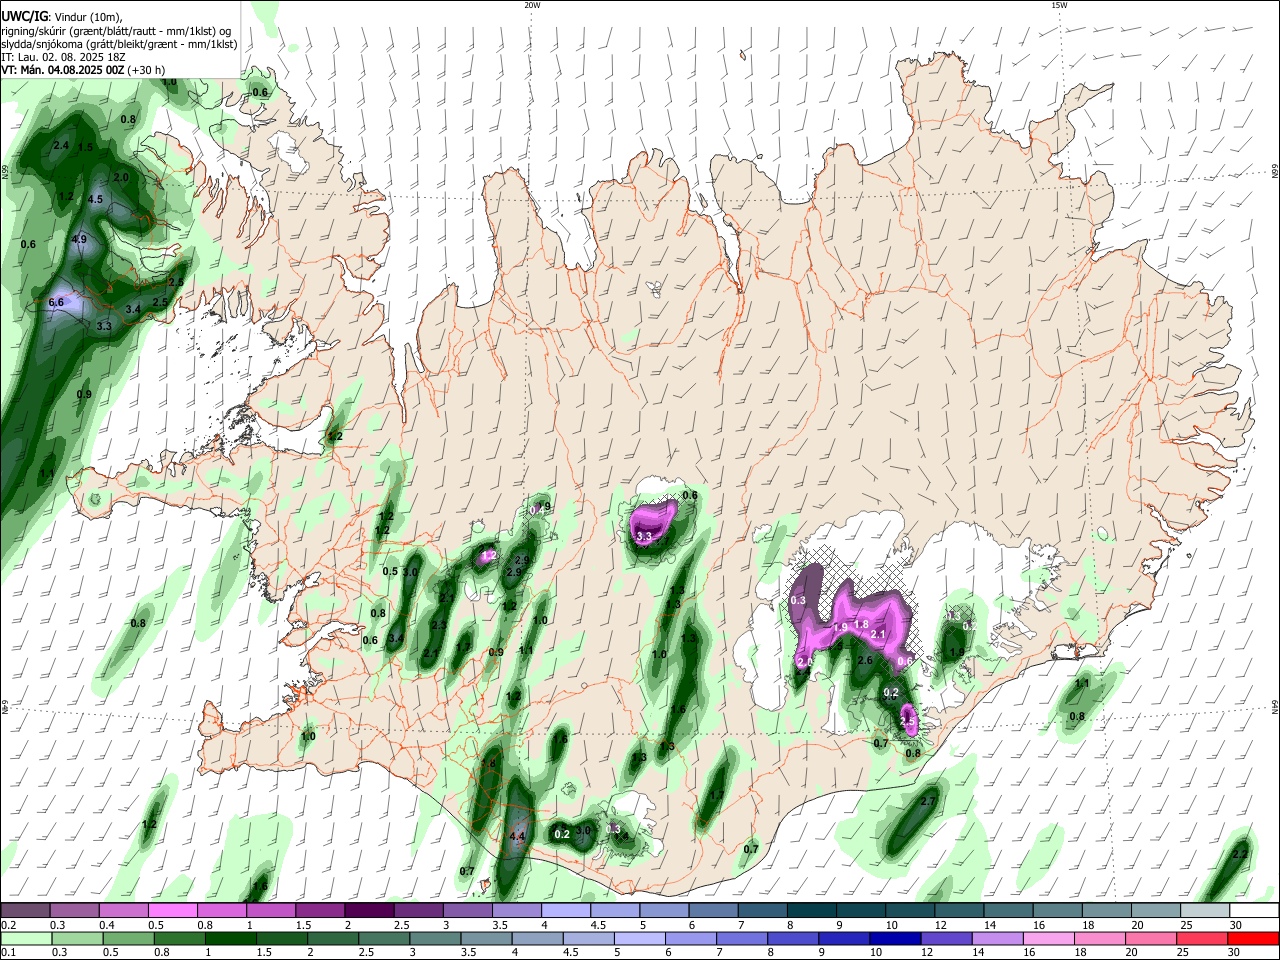Click the white 30 swatch in upper legend
The height and width of the screenshot is (960, 1280).
[1255, 911]
